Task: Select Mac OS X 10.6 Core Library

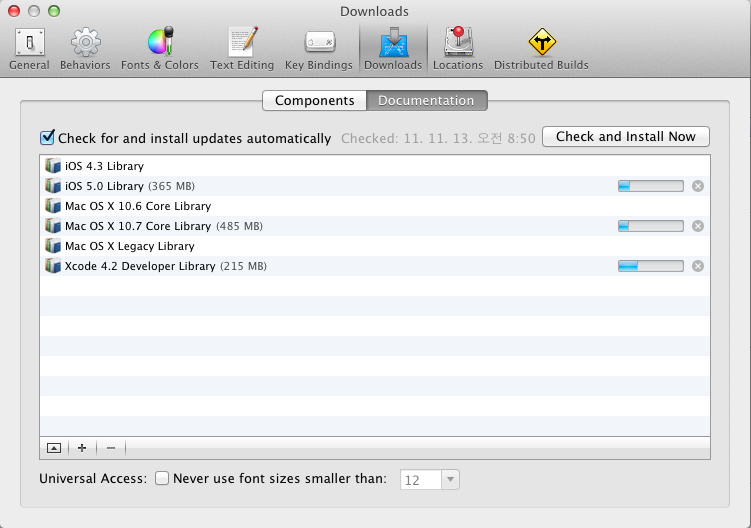Action: tap(375, 206)
